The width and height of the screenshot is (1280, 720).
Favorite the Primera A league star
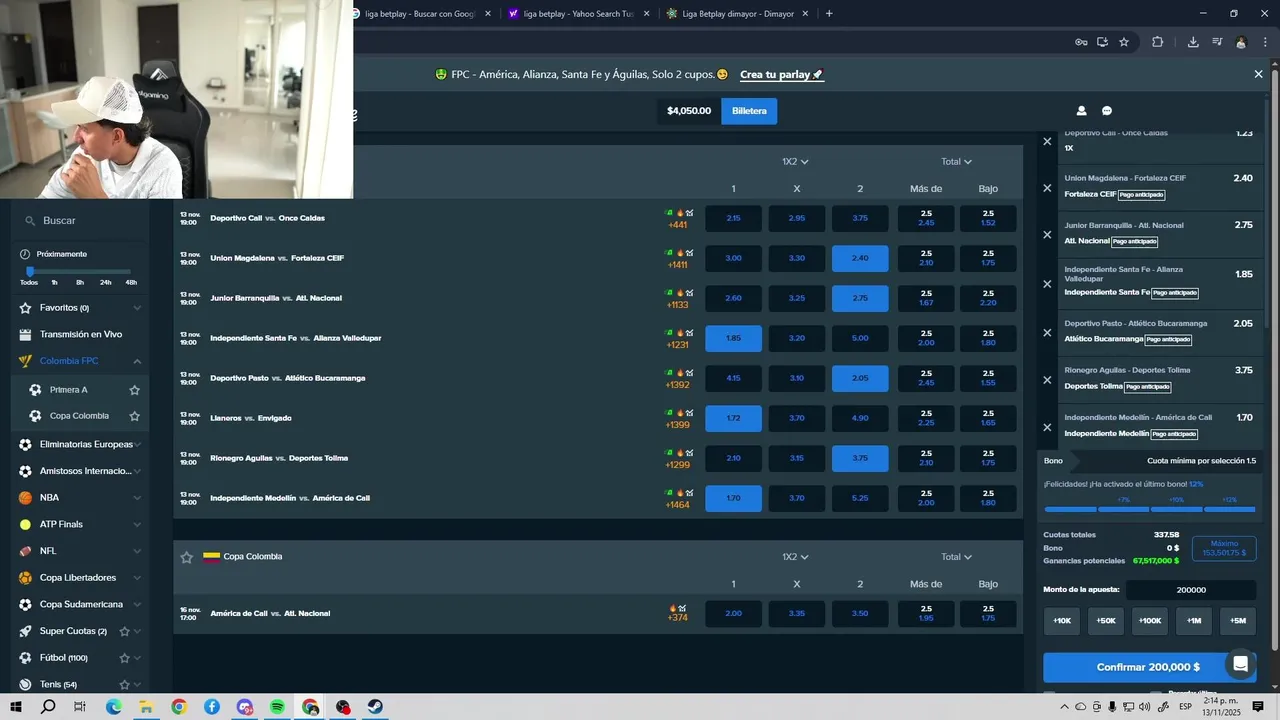(134, 390)
